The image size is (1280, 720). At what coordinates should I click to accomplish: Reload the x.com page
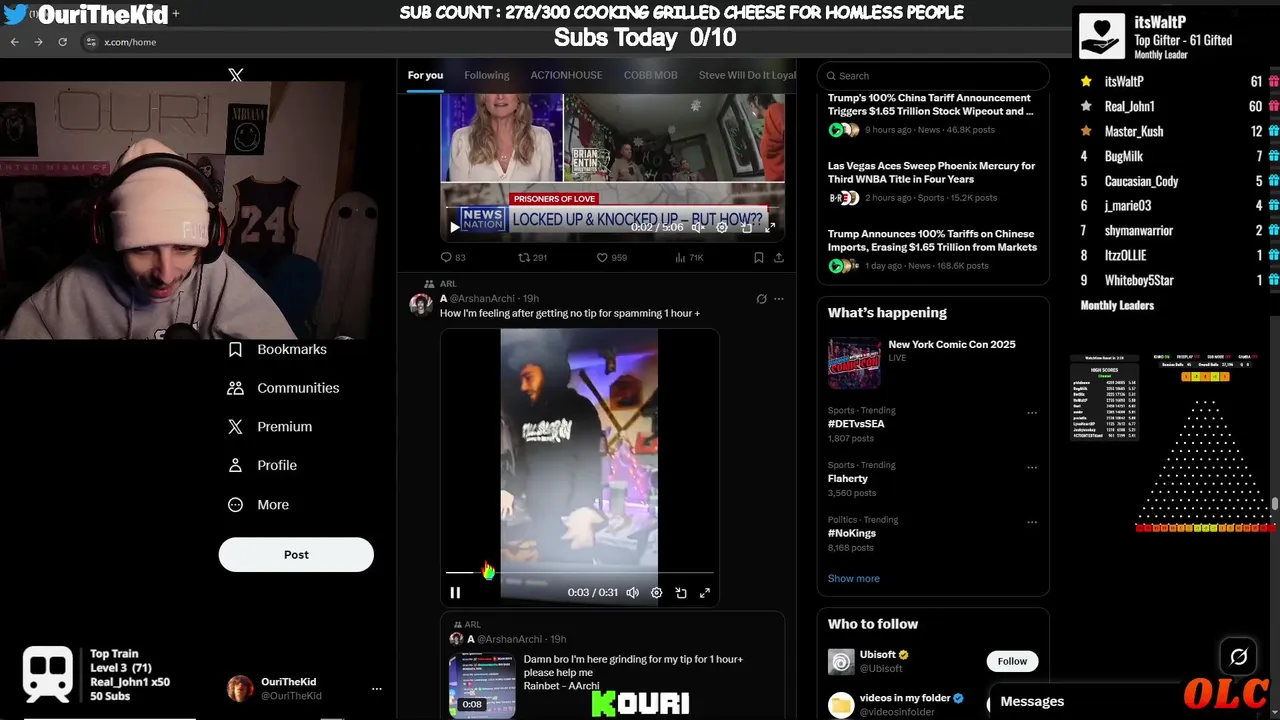tap(62, 42)
